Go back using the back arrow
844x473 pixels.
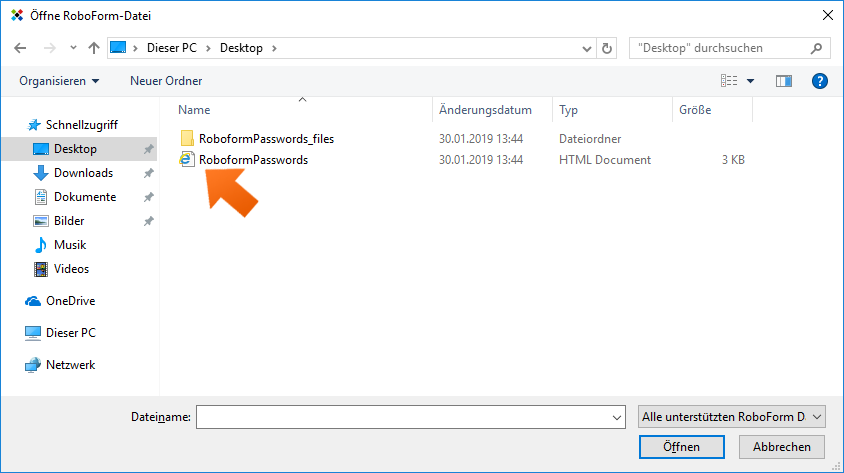pyautogui.click(x=20, y=48)
